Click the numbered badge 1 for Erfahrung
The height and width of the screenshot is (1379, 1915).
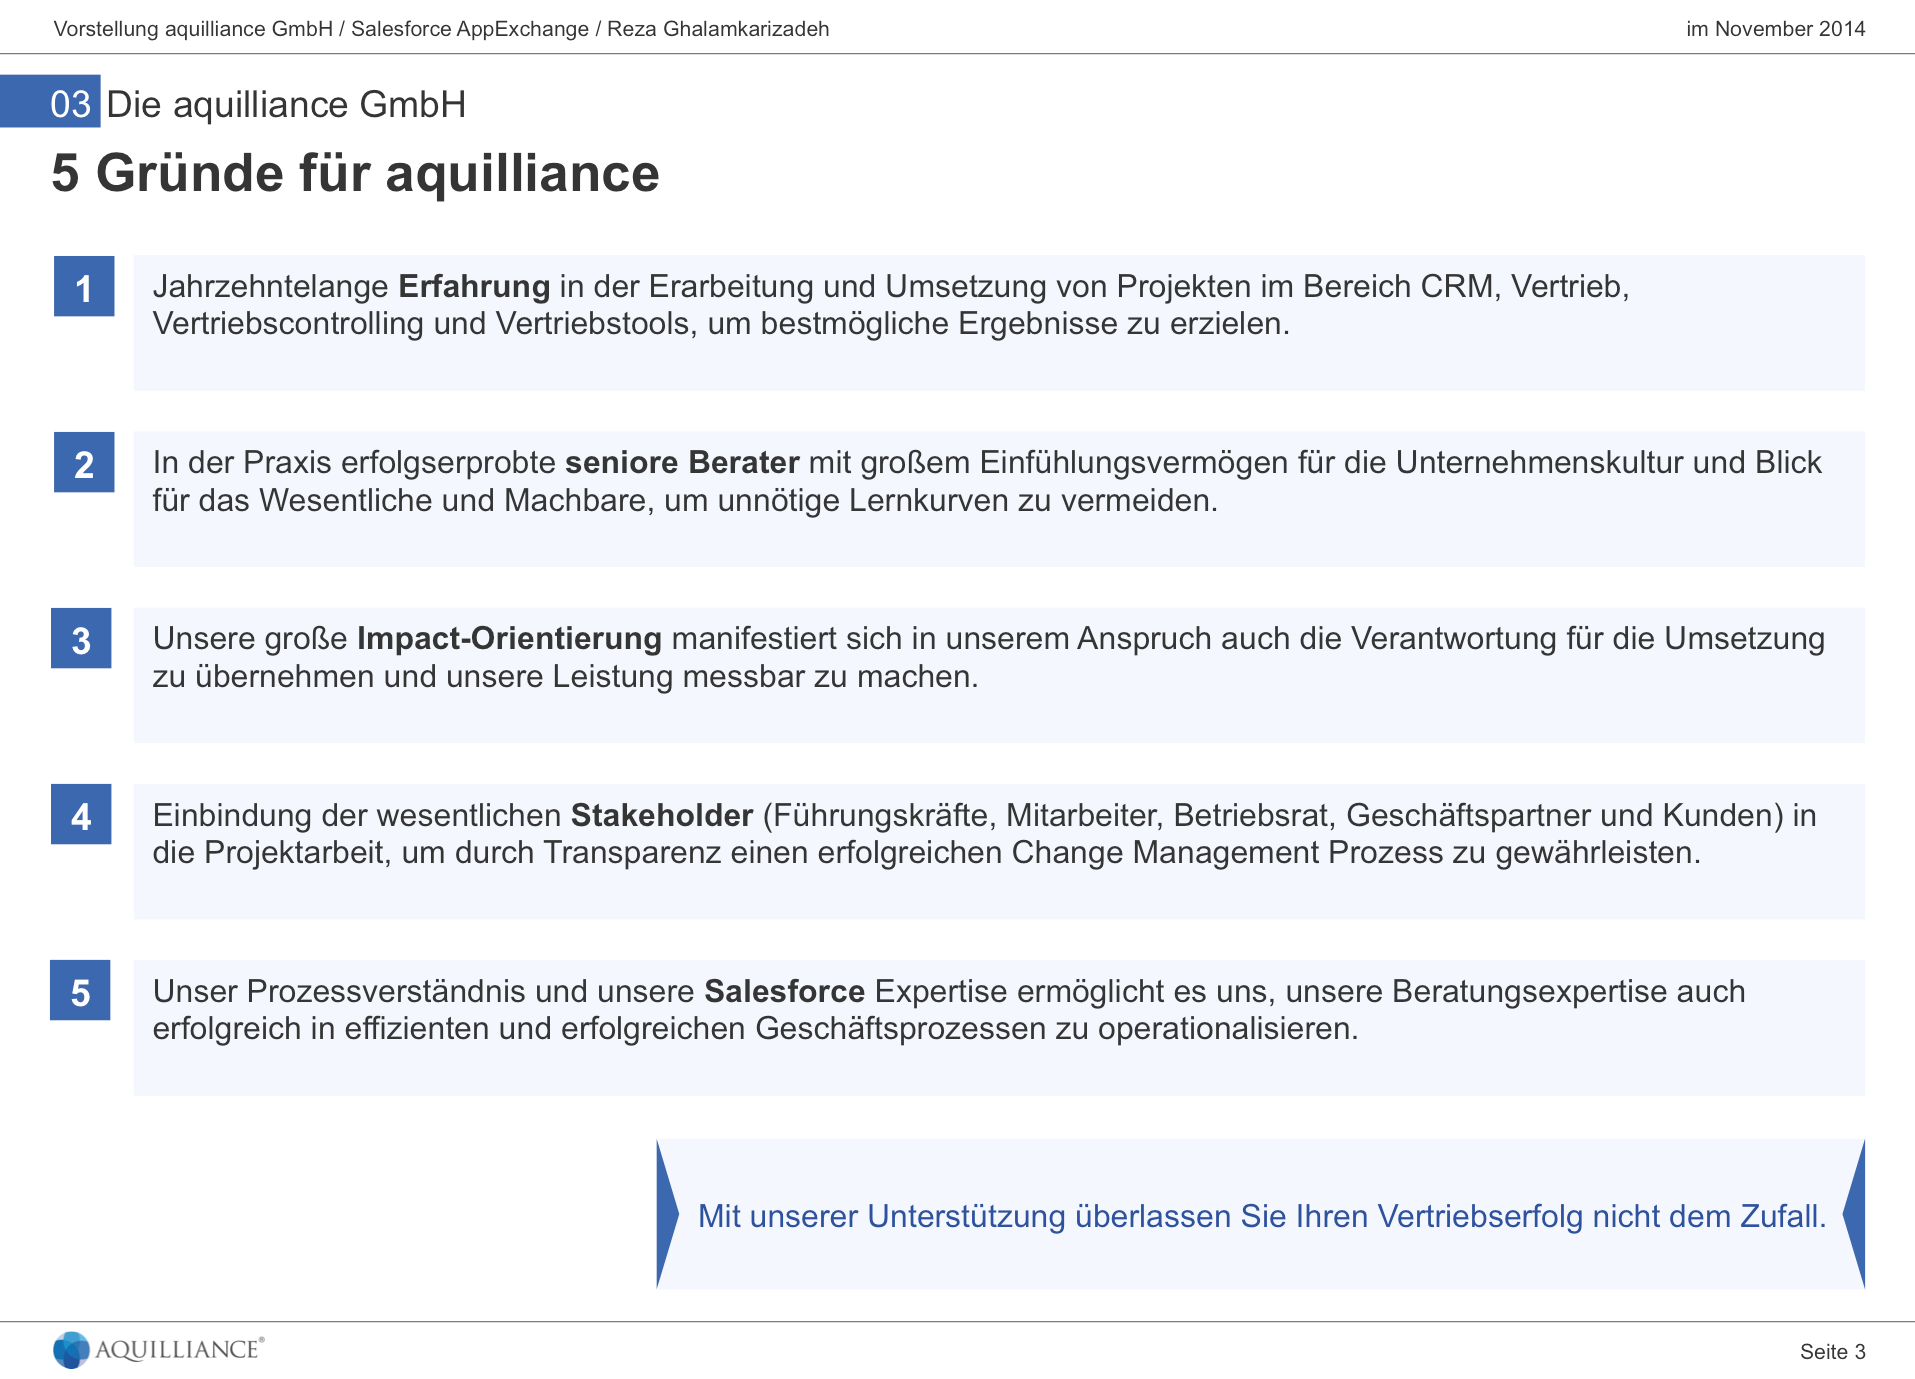pos(83,289)
